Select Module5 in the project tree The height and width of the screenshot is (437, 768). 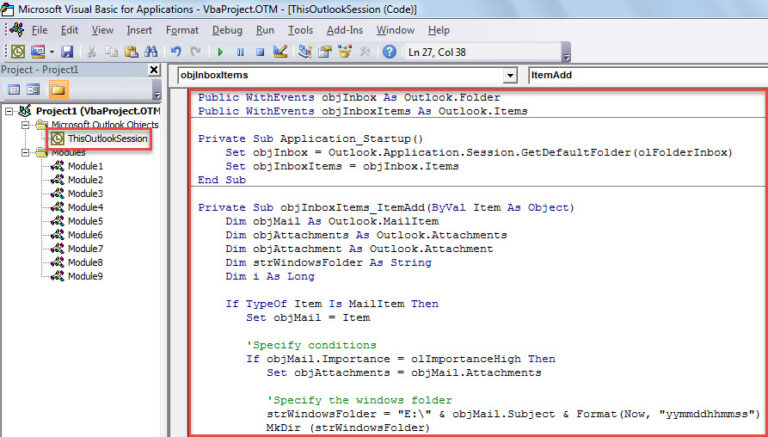pyautogui.click(x=85, y=221)
